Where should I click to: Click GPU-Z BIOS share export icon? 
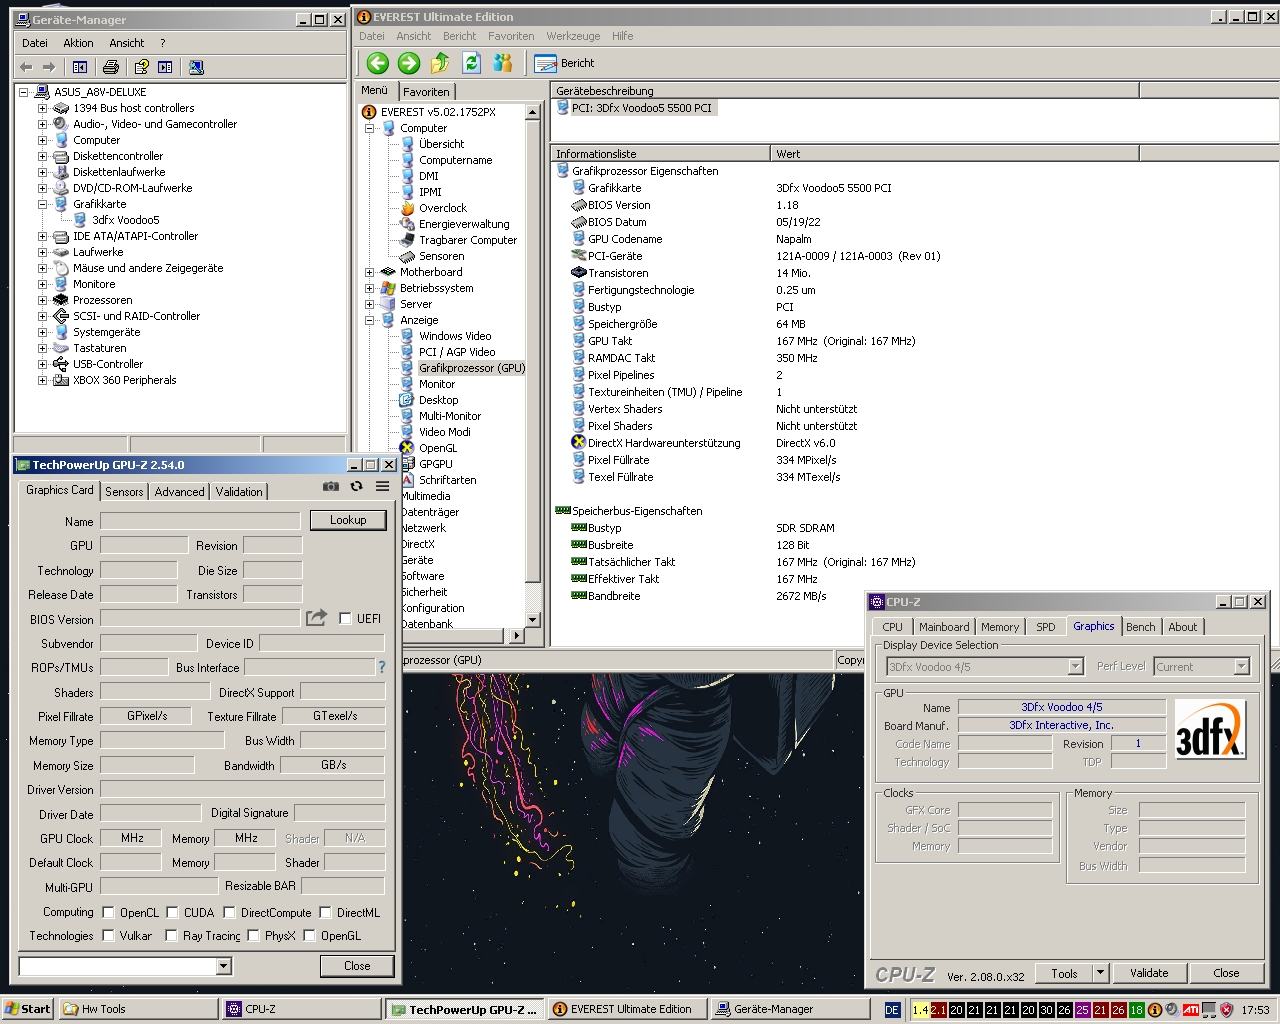(x=317, y=618)
